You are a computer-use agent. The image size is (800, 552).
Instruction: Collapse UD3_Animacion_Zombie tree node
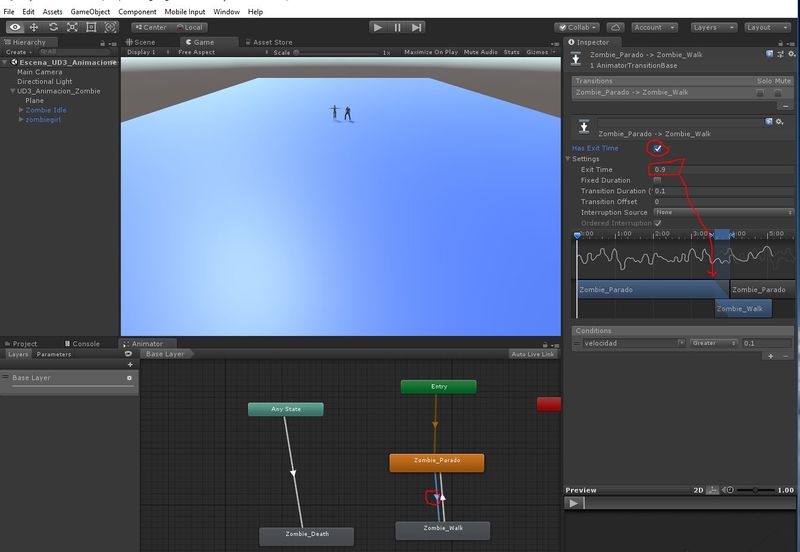13,91
